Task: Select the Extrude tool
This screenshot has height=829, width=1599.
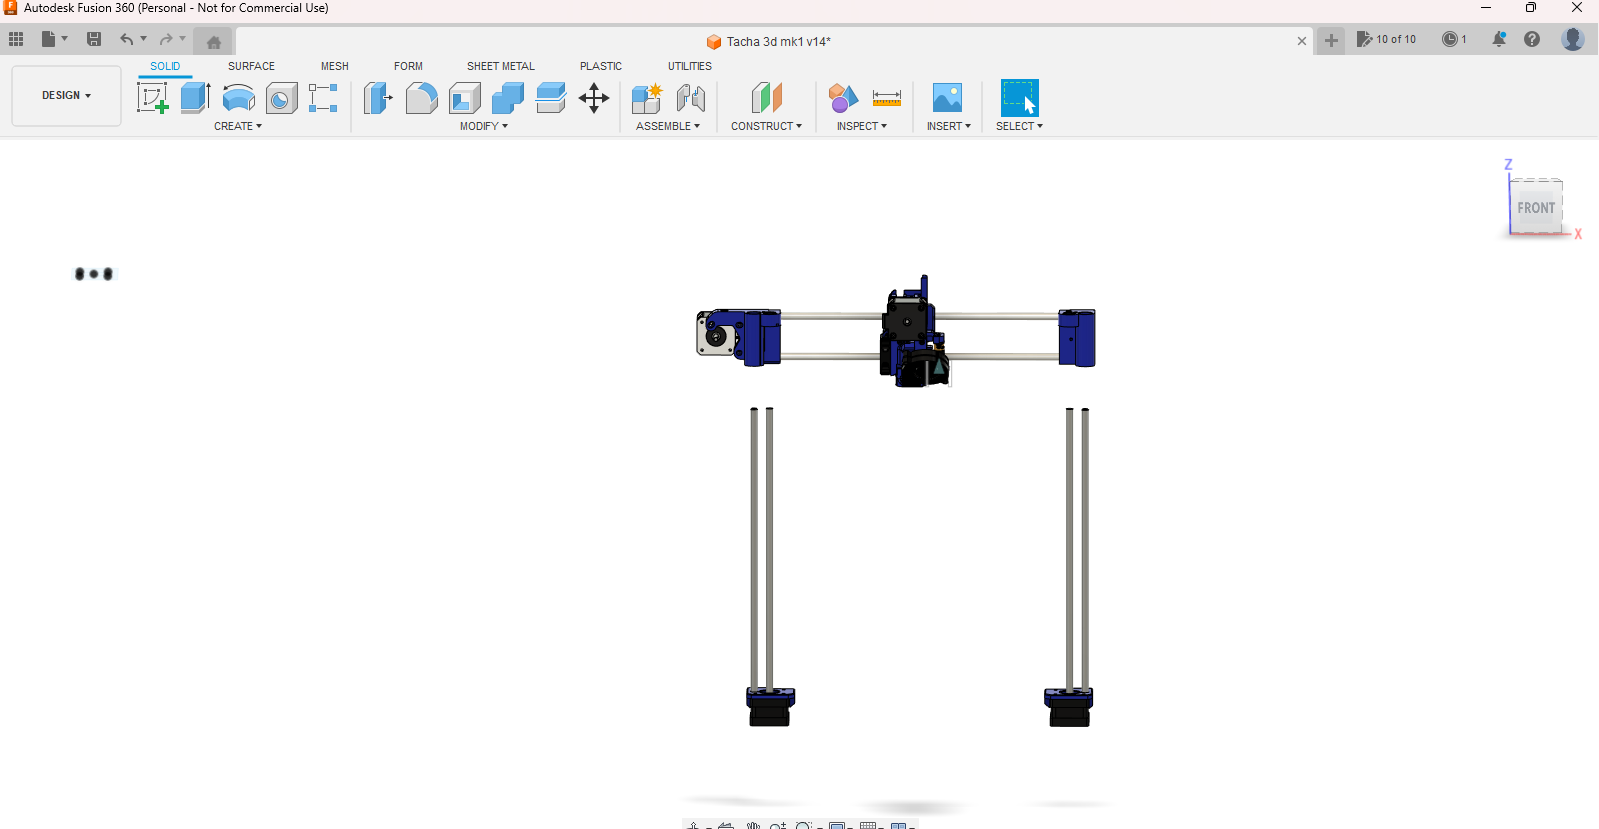Action: point(195,98)
